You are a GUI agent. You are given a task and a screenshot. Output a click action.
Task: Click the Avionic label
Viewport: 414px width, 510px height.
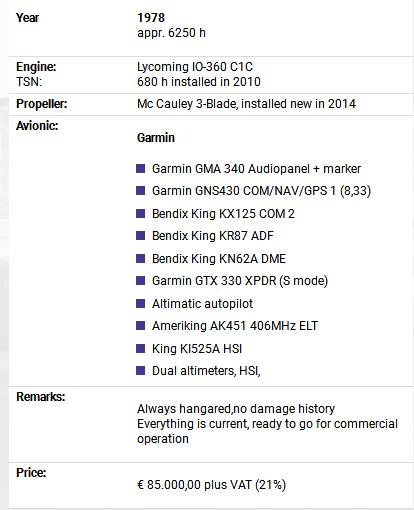click(37, 126)
